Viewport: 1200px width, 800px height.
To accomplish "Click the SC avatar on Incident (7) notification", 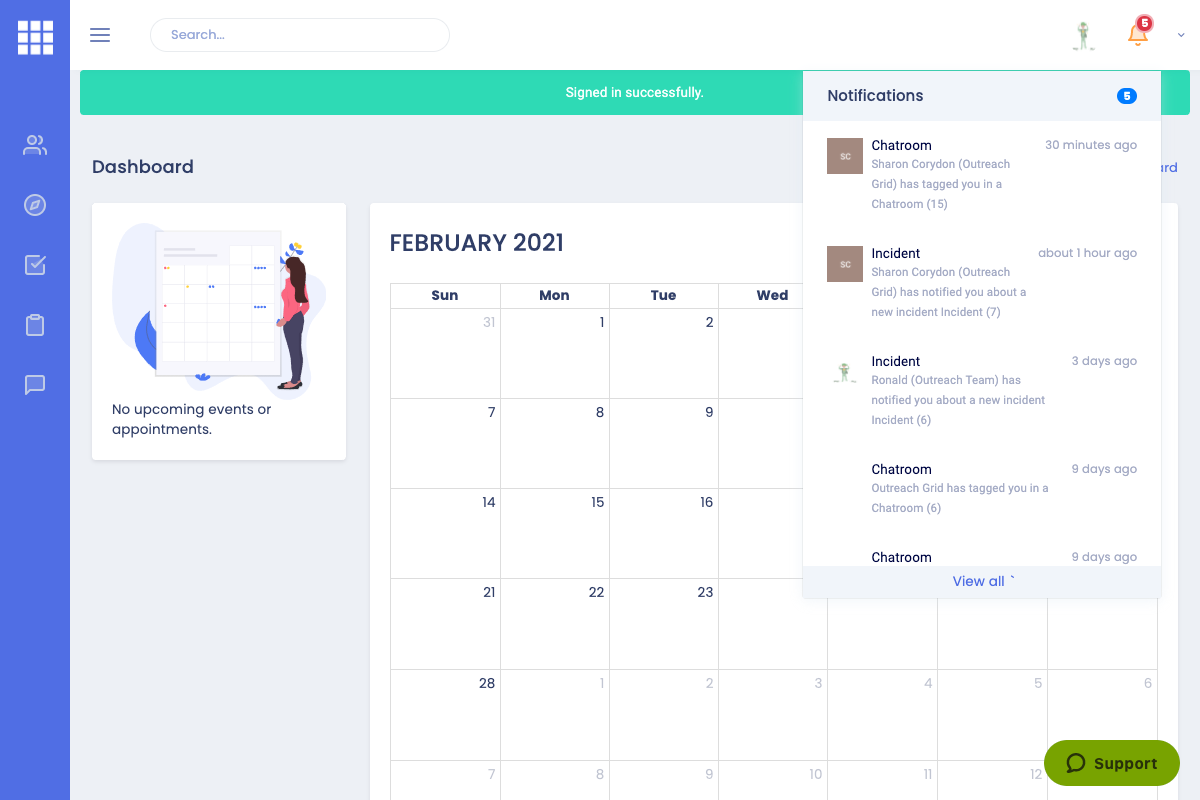I will coord(845,264).
